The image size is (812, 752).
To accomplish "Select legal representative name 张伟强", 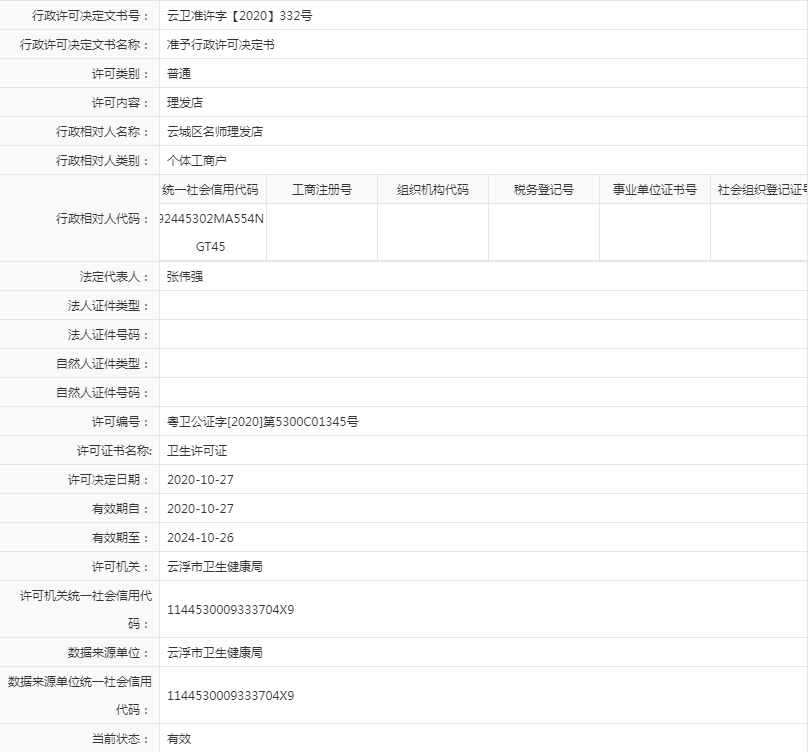I will tap(185, 277).
